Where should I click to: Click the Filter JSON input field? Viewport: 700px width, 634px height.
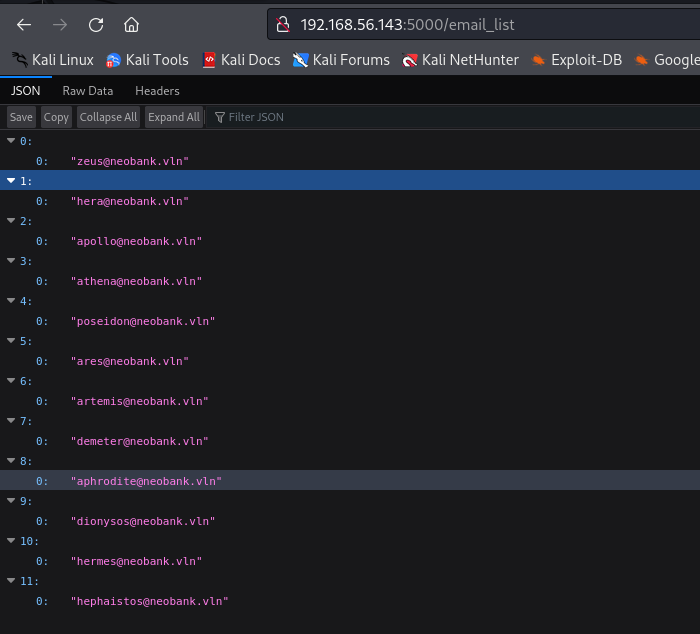(453, 117)
